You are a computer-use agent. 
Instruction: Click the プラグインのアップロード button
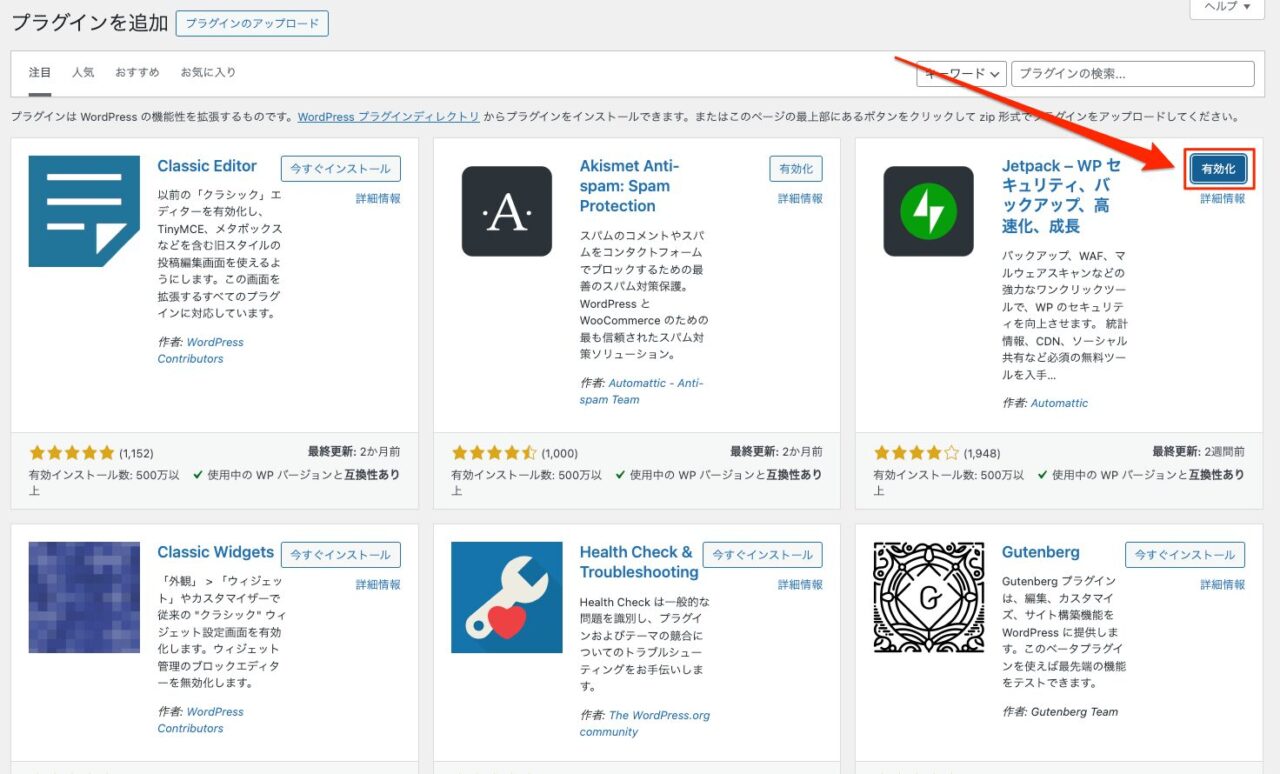click(252, 23)
